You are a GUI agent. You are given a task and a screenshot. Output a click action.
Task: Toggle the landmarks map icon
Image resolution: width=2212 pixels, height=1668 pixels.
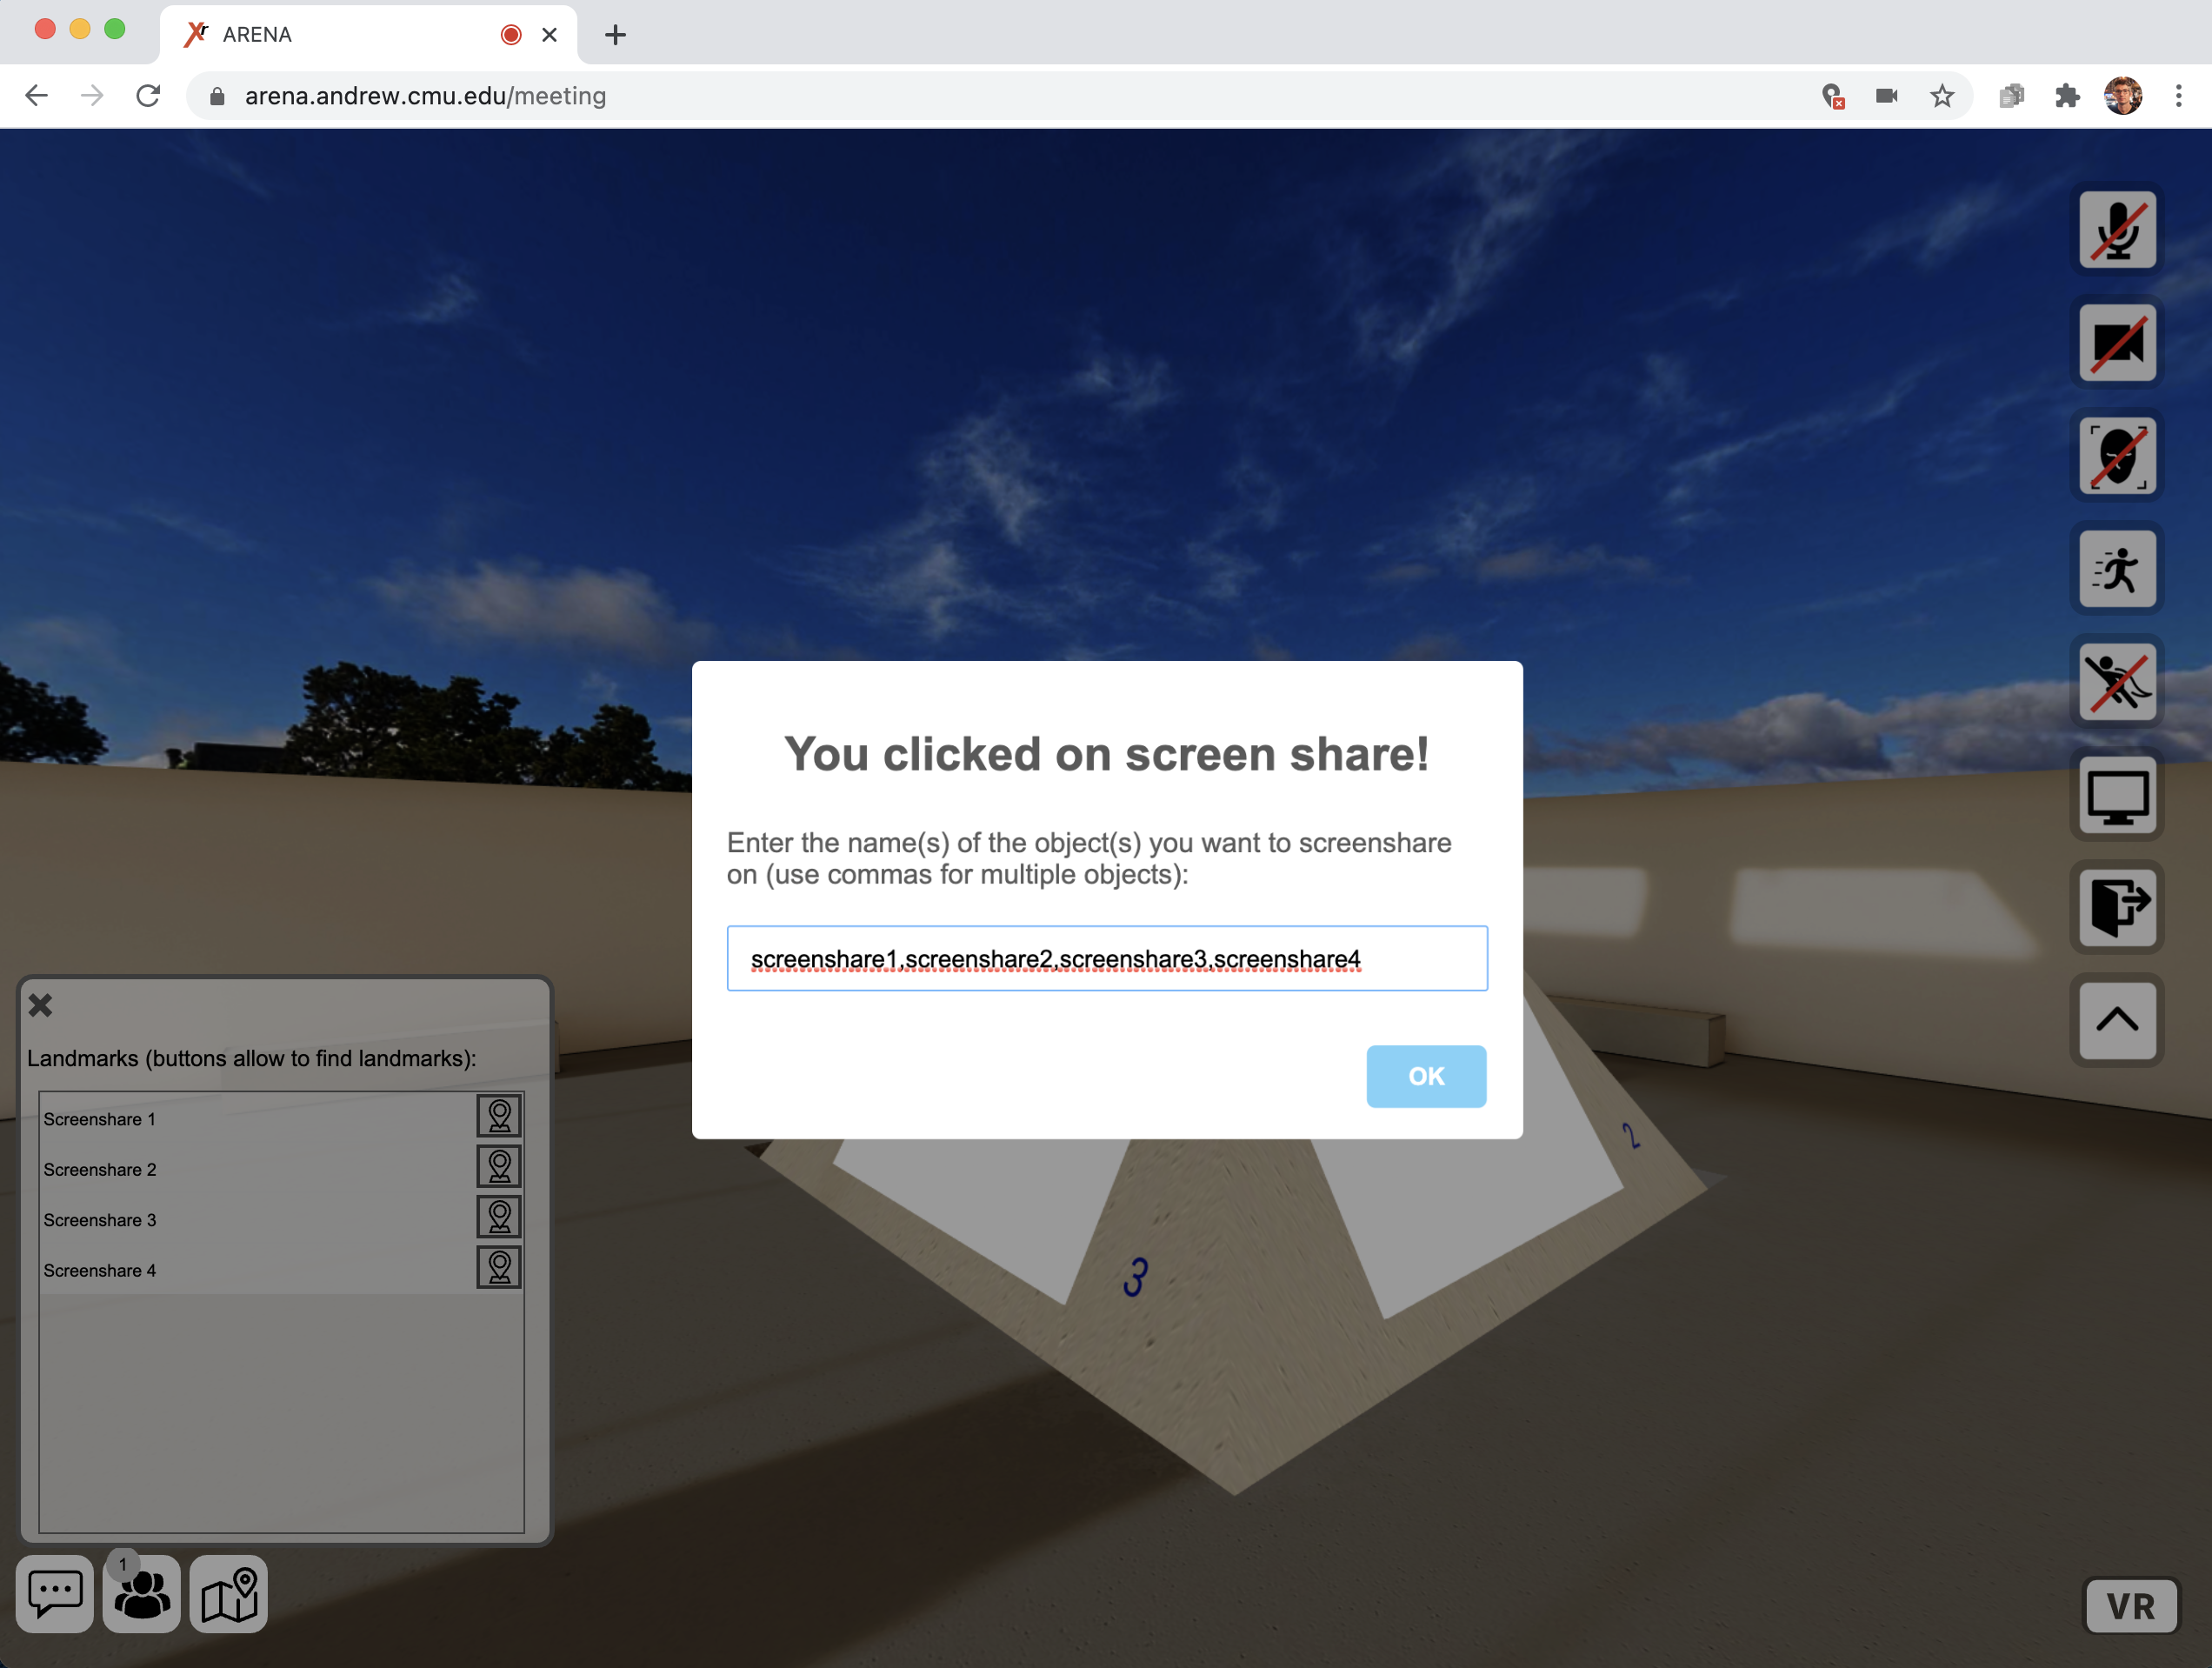pyautogui.click(x=229, y=1594)
